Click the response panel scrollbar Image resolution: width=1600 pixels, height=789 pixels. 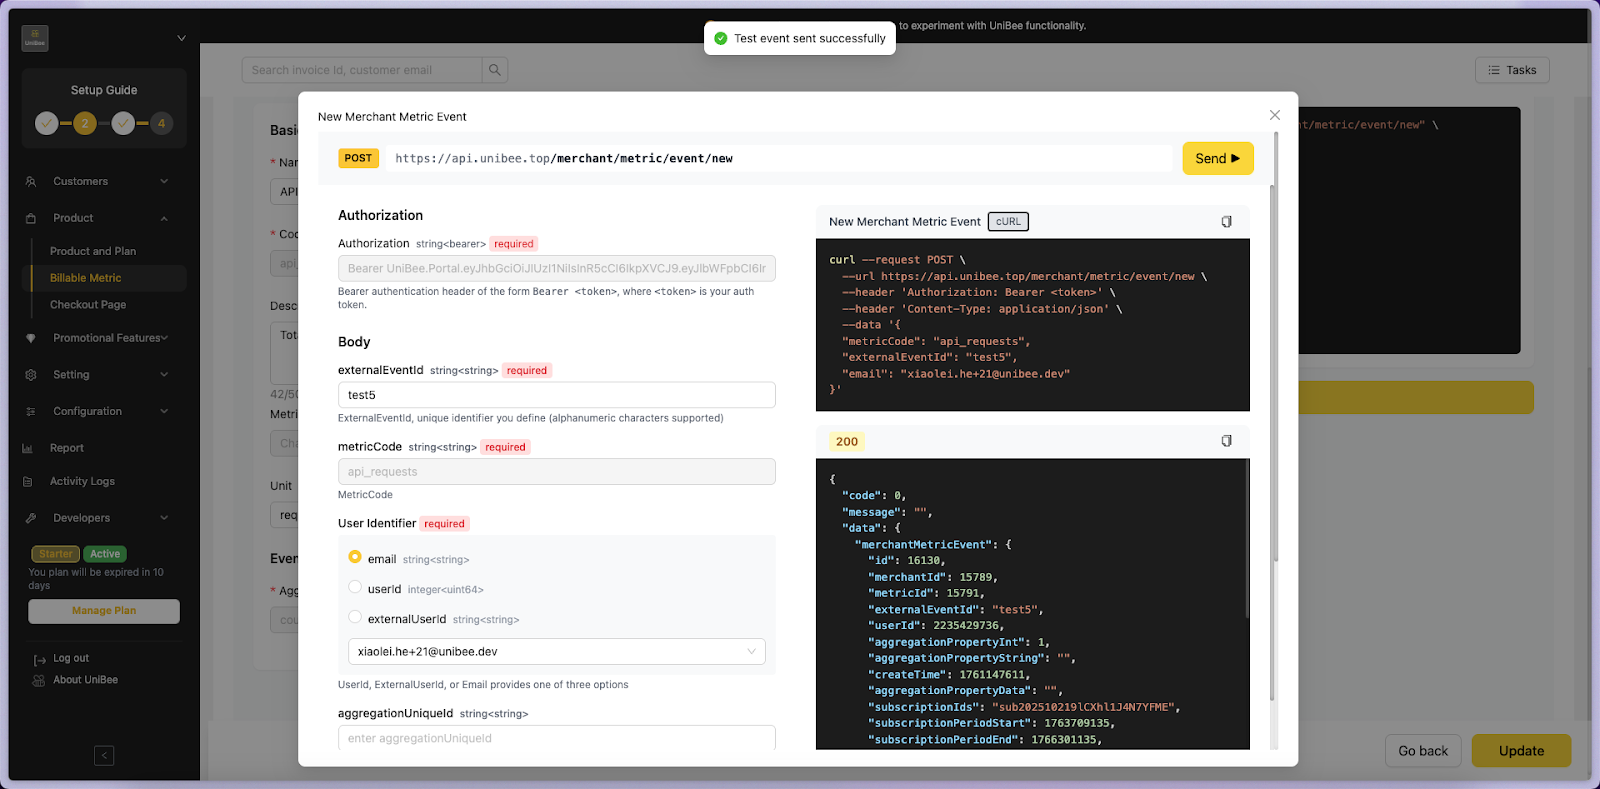pos(1247,540)
